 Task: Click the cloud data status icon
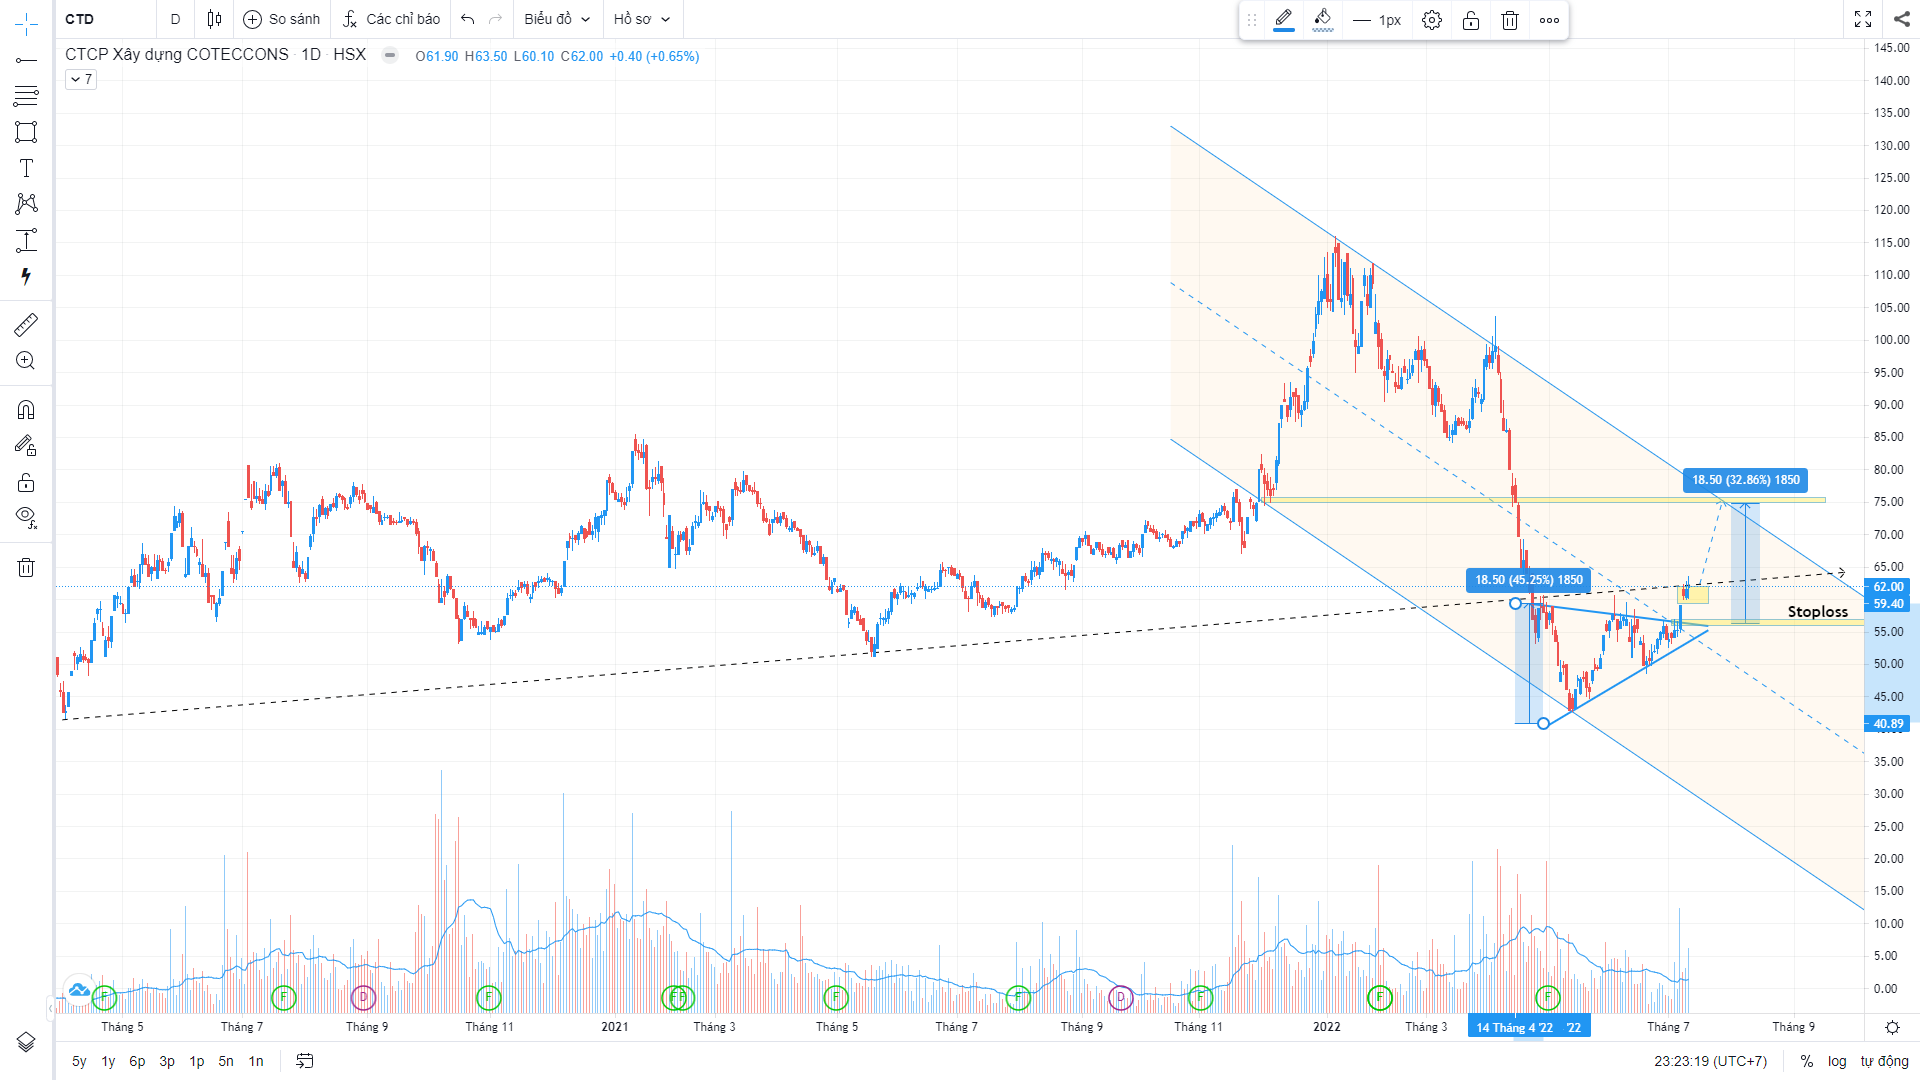(x=79, y=990)
